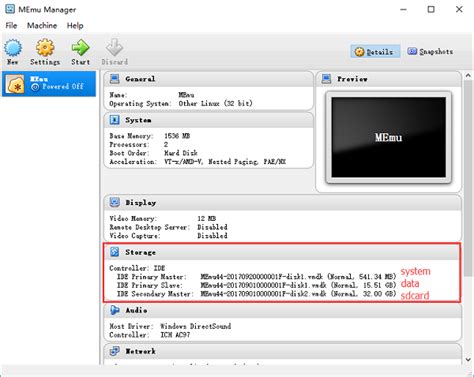Click the MEmu preview thumbnail
Viewport: 474px width, 377px height.
click(388, 137)
